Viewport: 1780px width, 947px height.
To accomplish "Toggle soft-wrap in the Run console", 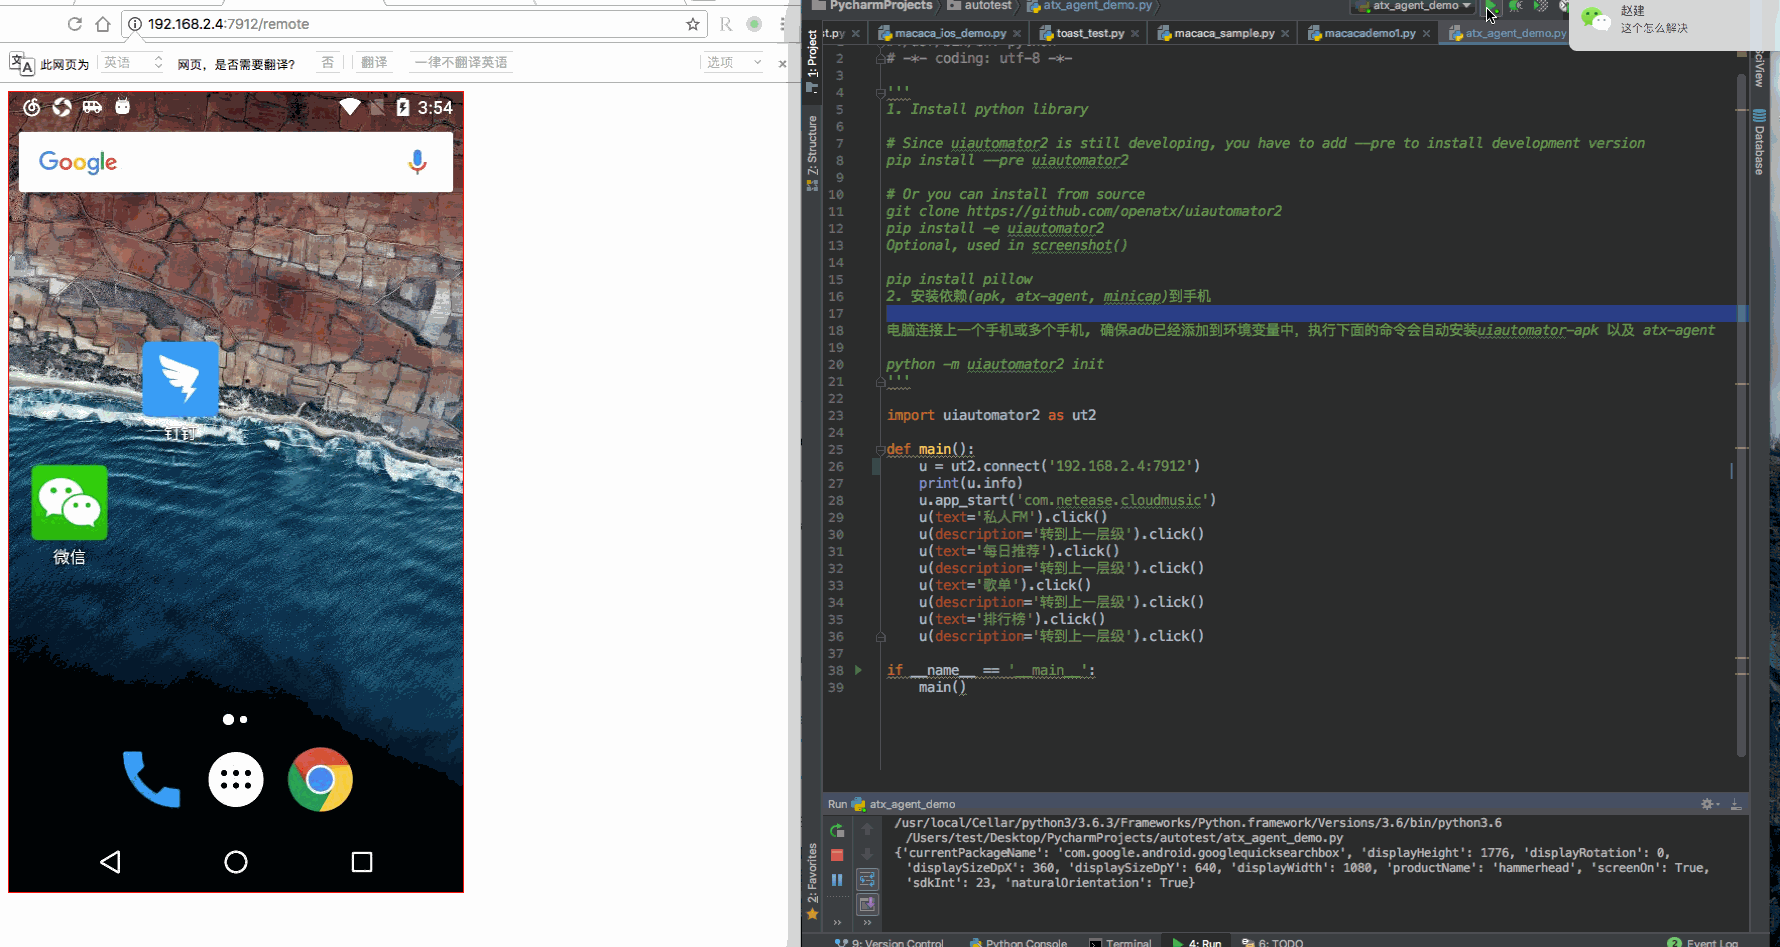I will (867, 879).
